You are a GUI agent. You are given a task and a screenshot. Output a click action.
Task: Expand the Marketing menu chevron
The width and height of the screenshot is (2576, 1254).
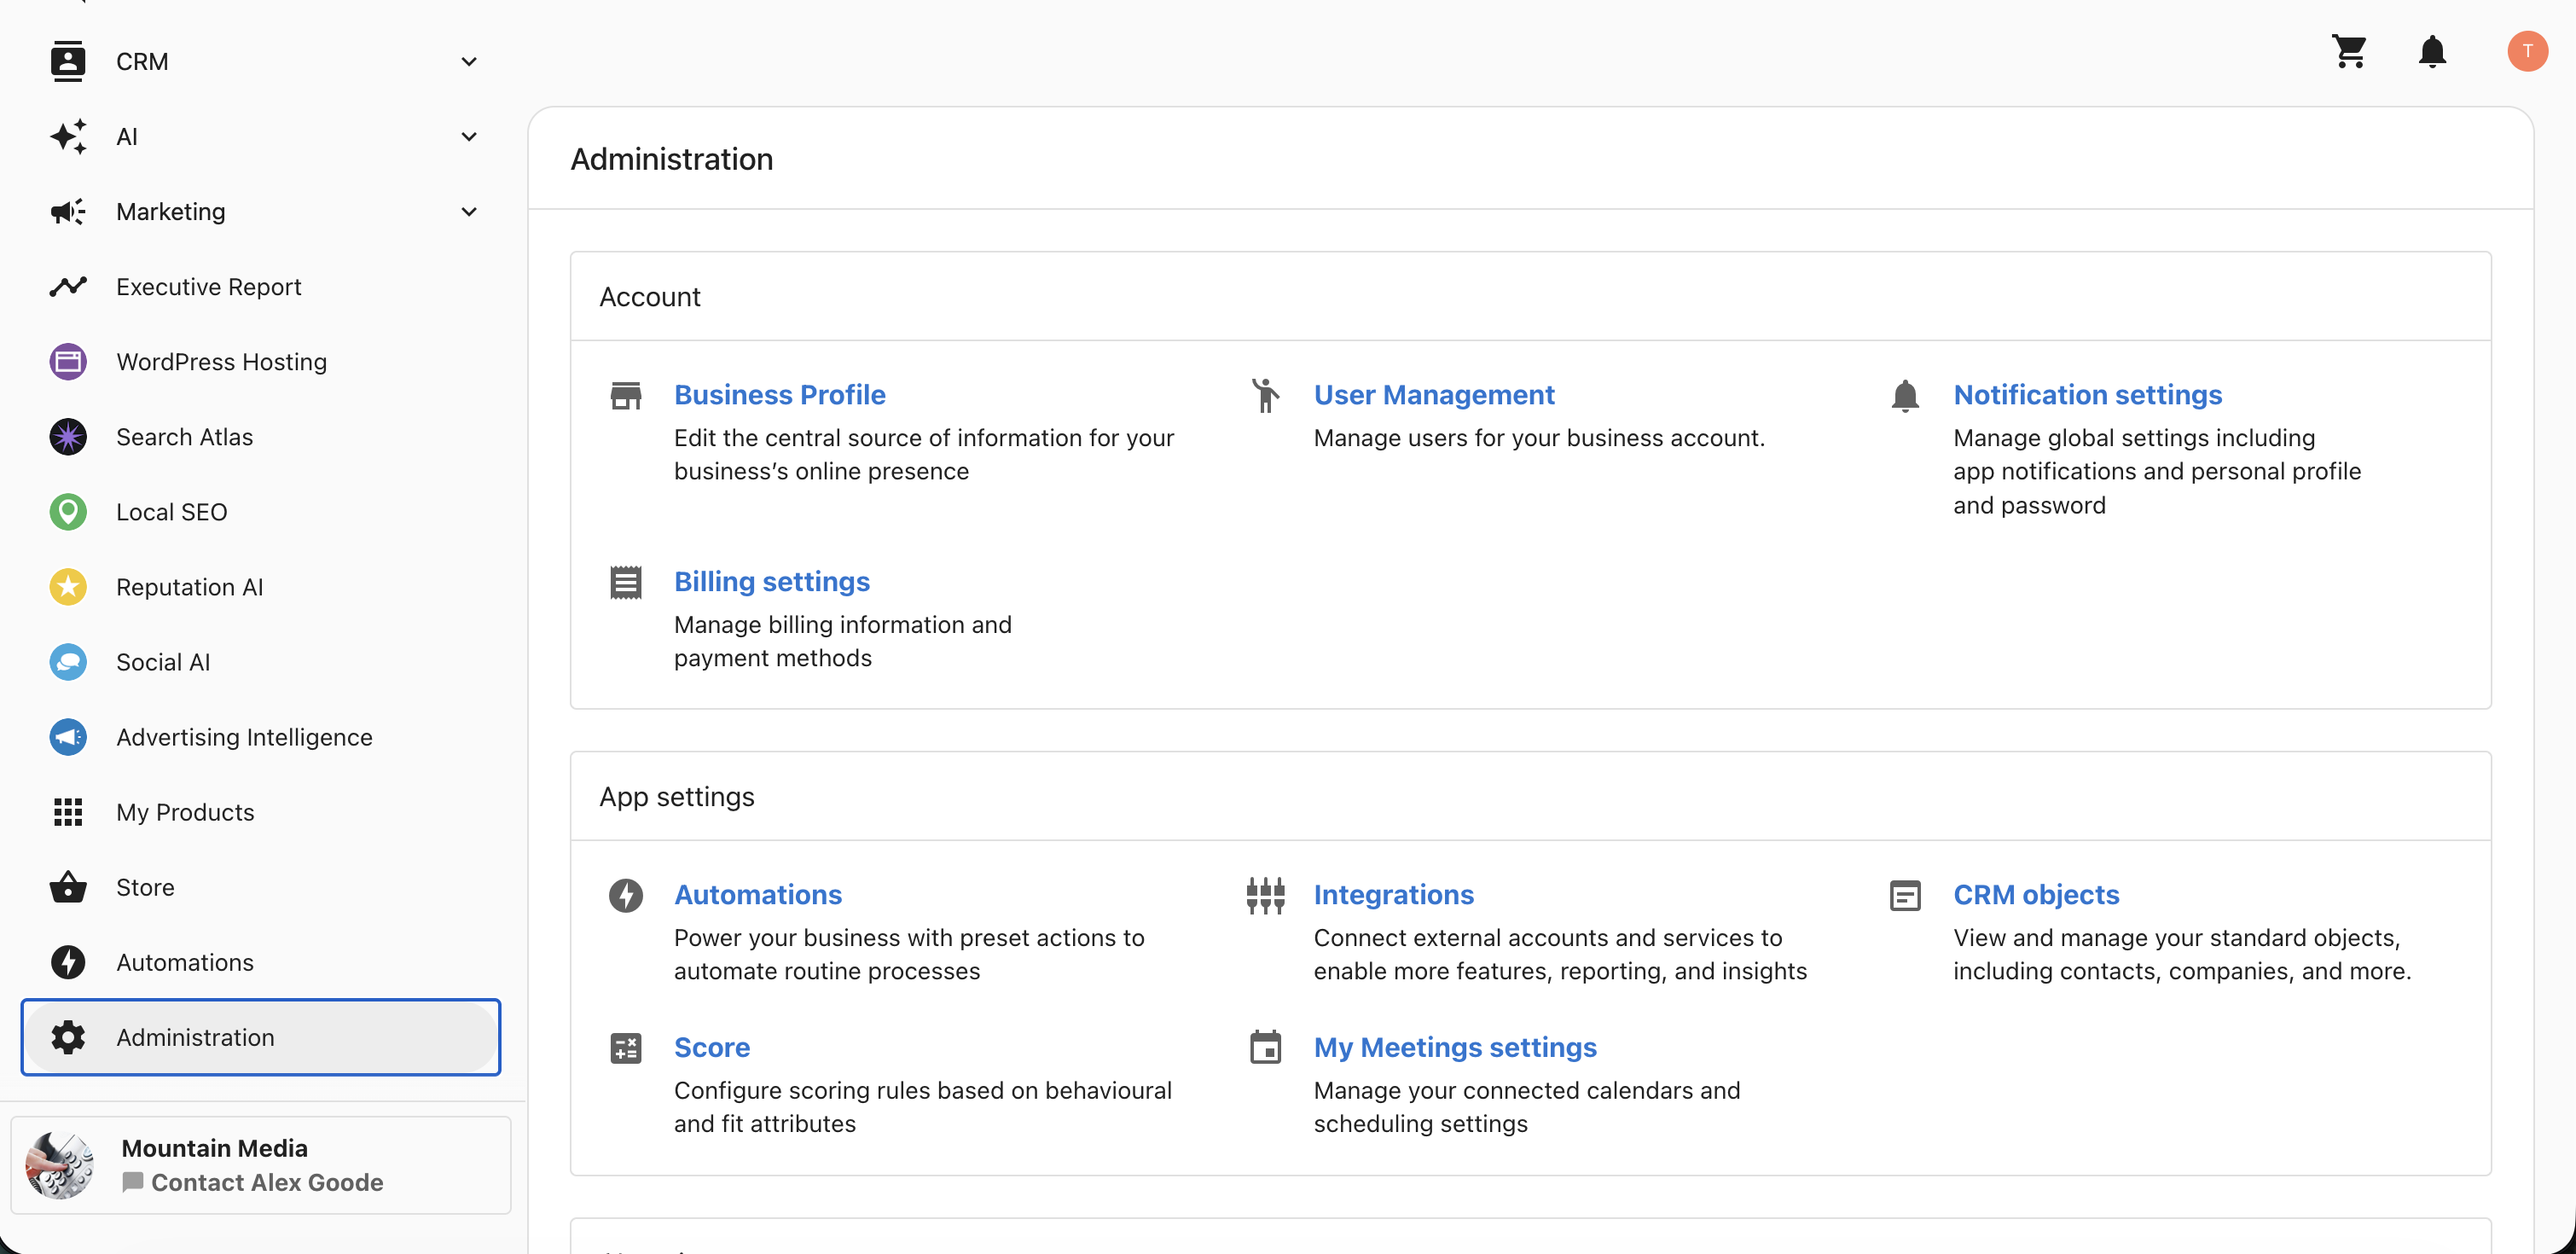469,211
